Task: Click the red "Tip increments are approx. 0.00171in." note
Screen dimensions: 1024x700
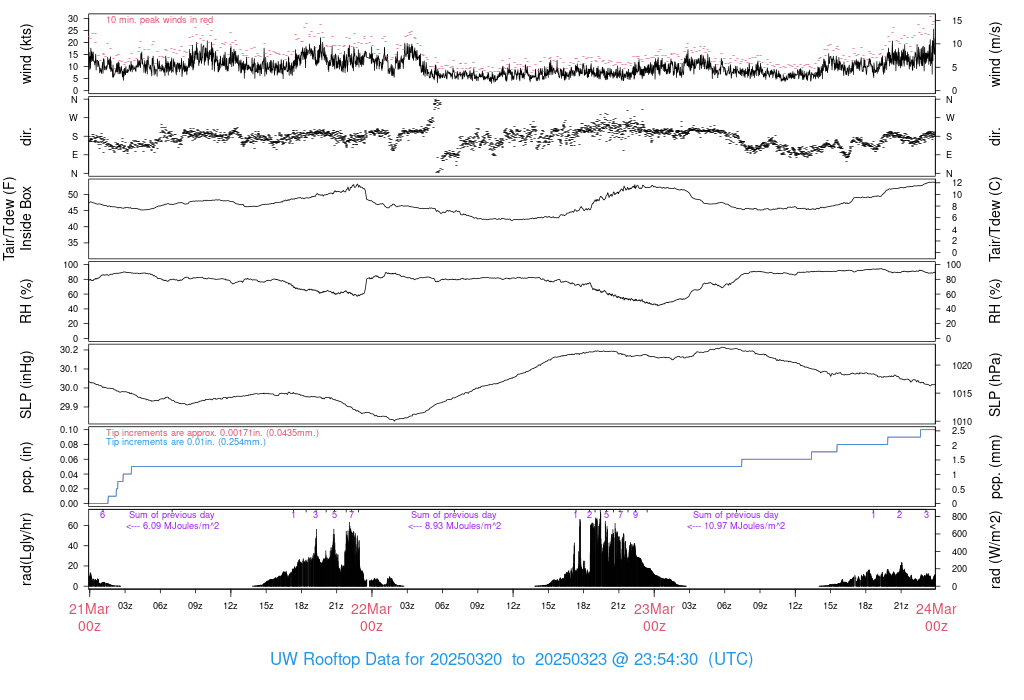Action: pos(212,432)
